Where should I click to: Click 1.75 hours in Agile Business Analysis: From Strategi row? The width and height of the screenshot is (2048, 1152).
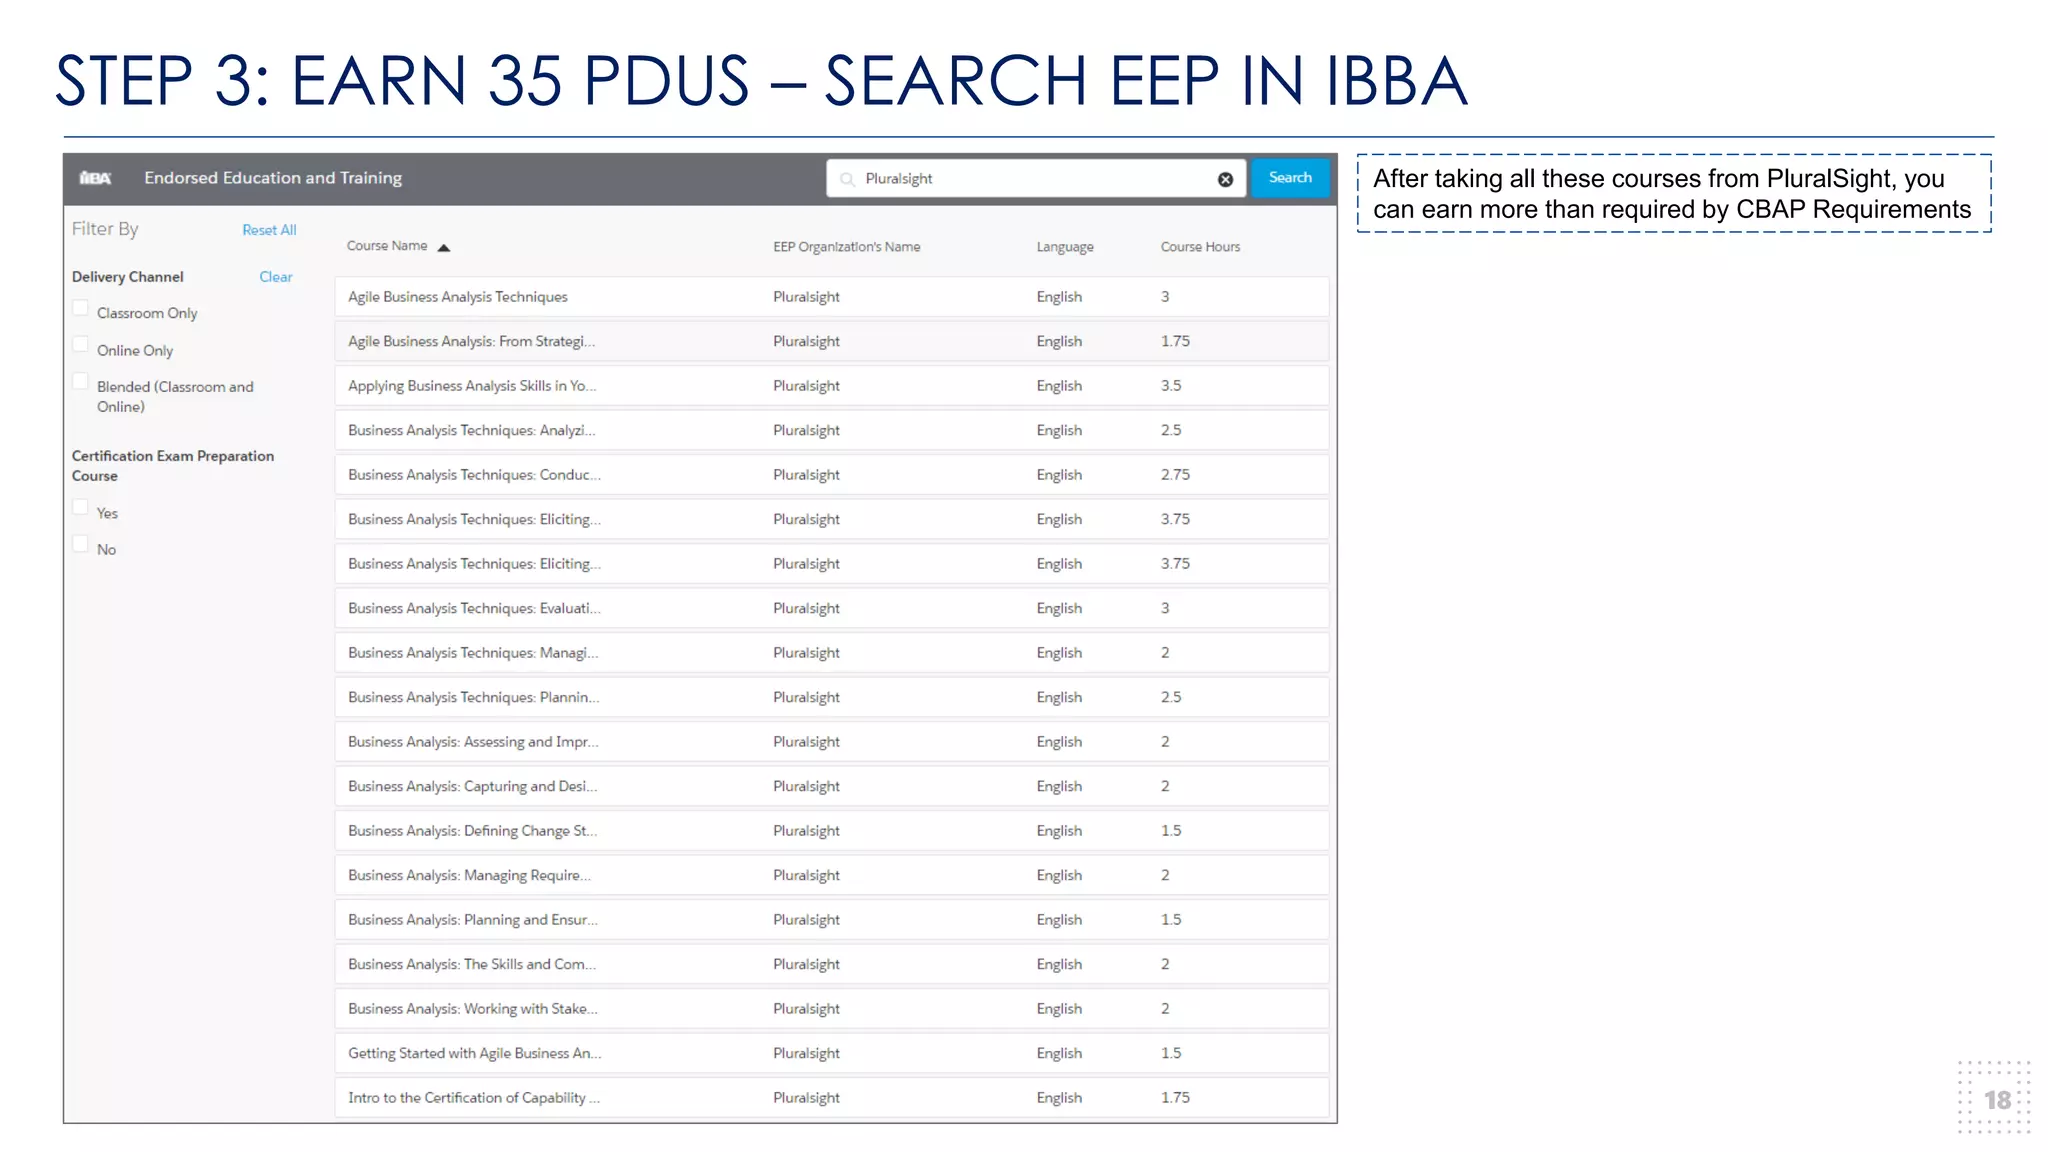coord(1175,341)
